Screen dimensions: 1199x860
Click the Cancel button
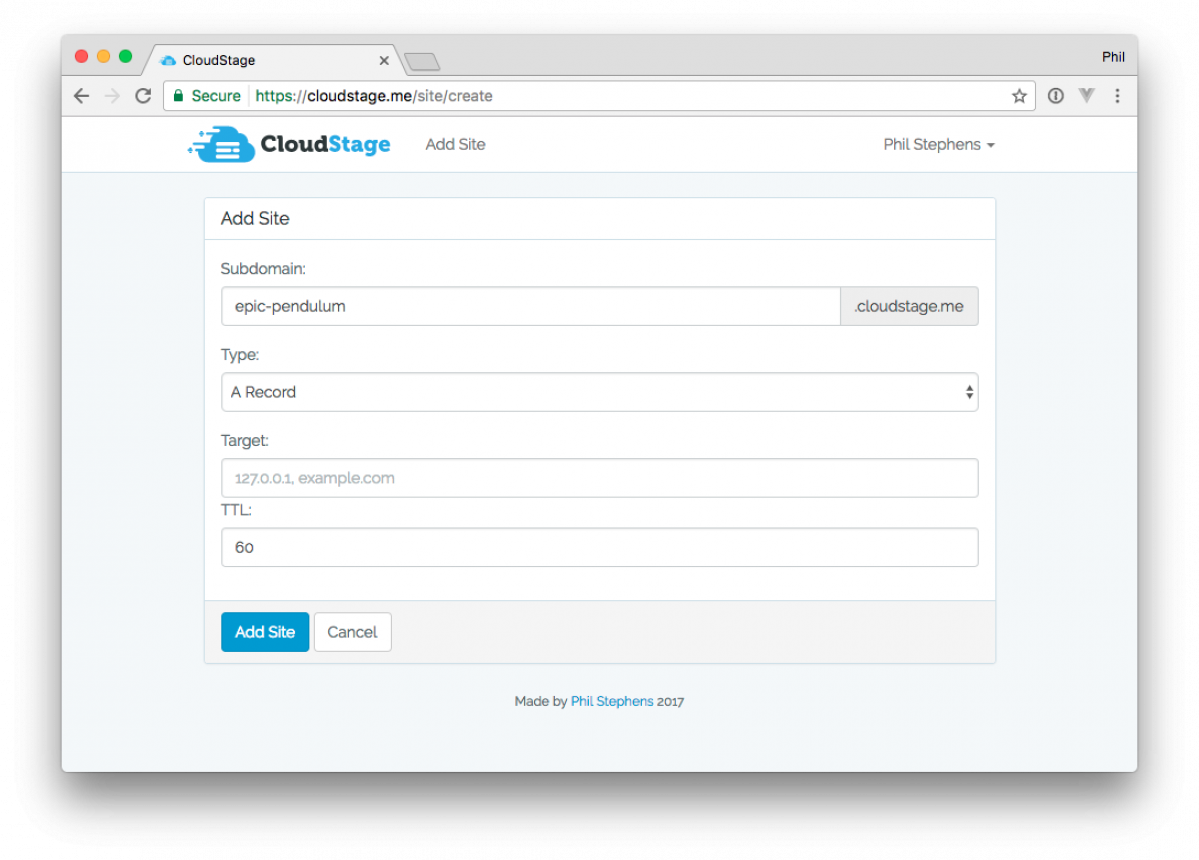353,632
